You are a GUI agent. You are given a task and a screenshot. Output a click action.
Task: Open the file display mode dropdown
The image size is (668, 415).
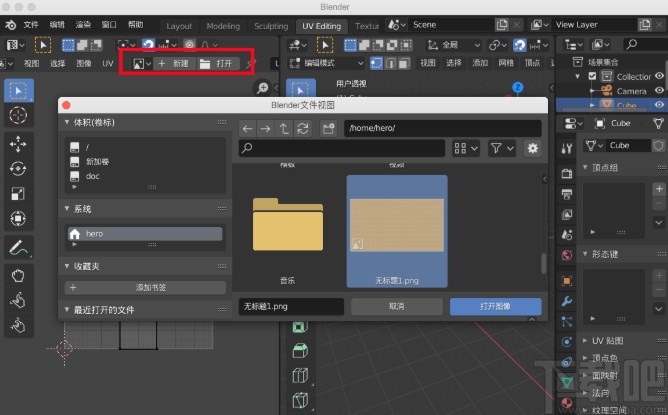464,148
